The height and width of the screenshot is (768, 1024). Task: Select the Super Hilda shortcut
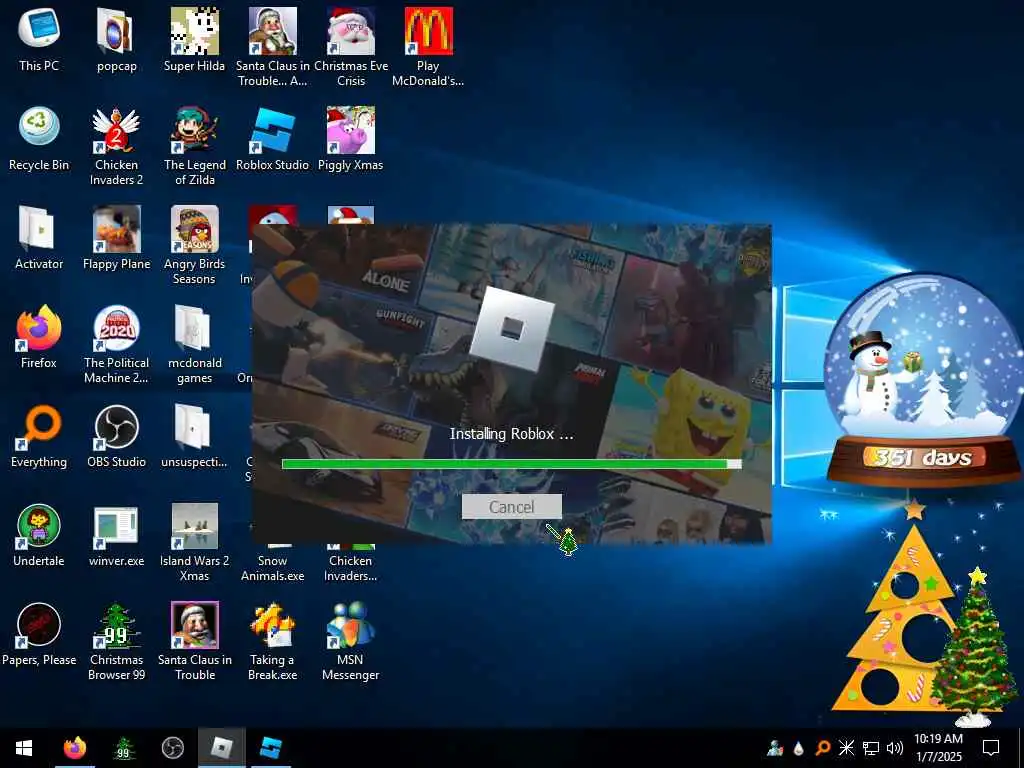(194, 40)
